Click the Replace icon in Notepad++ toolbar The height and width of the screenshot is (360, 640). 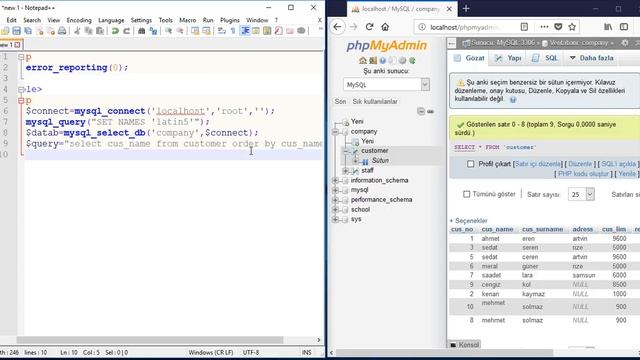point(153,31)
